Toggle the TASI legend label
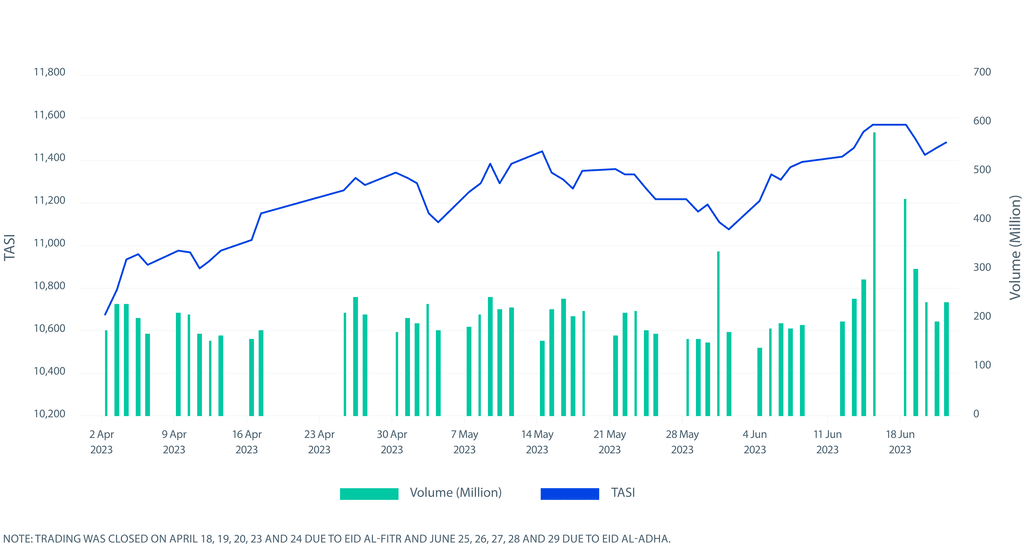 pos(623,493)
